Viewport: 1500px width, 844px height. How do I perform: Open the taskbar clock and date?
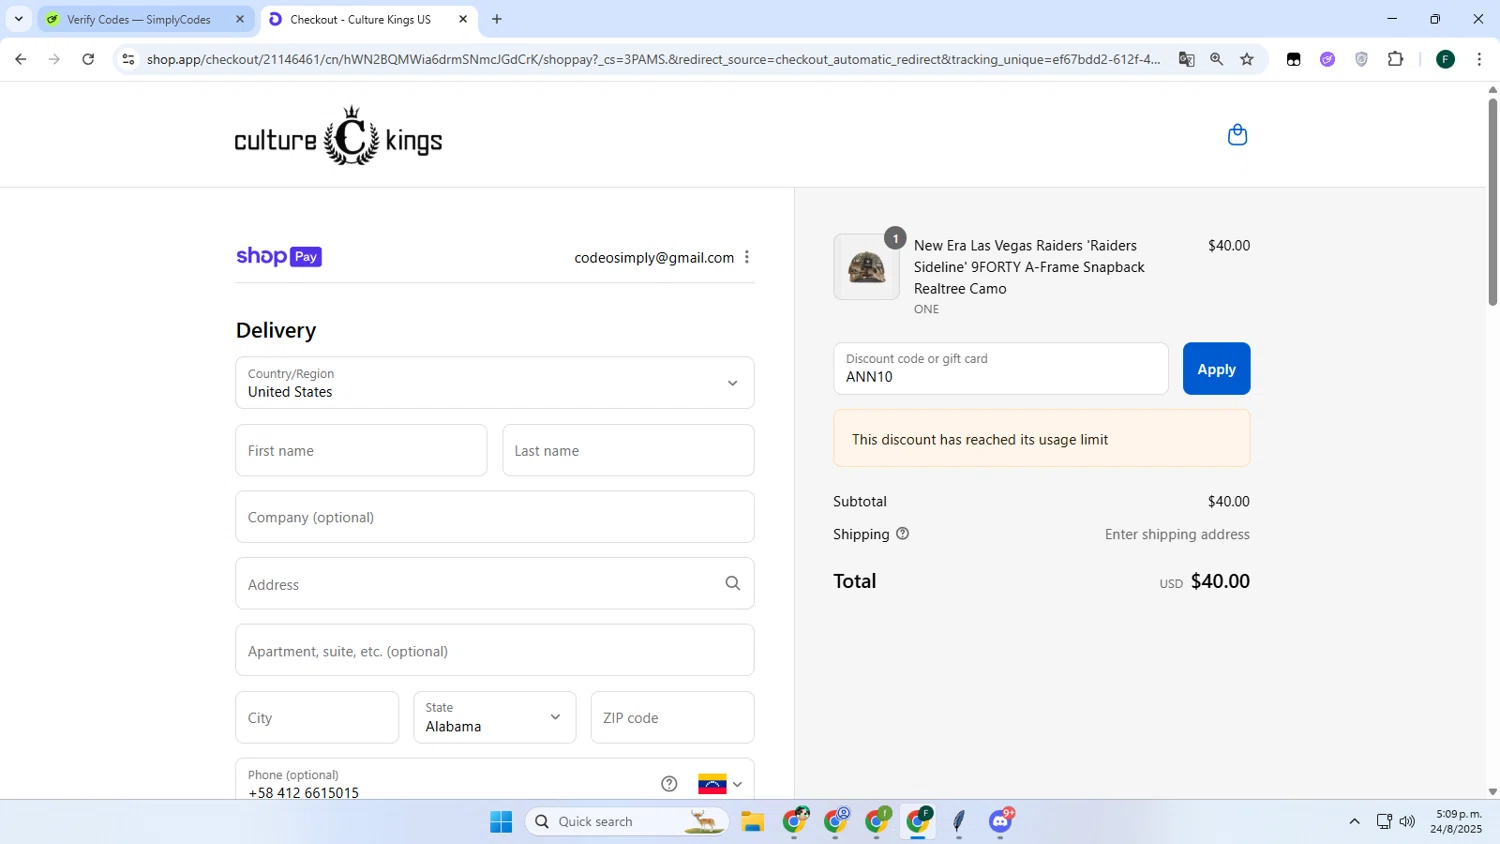1457,821
